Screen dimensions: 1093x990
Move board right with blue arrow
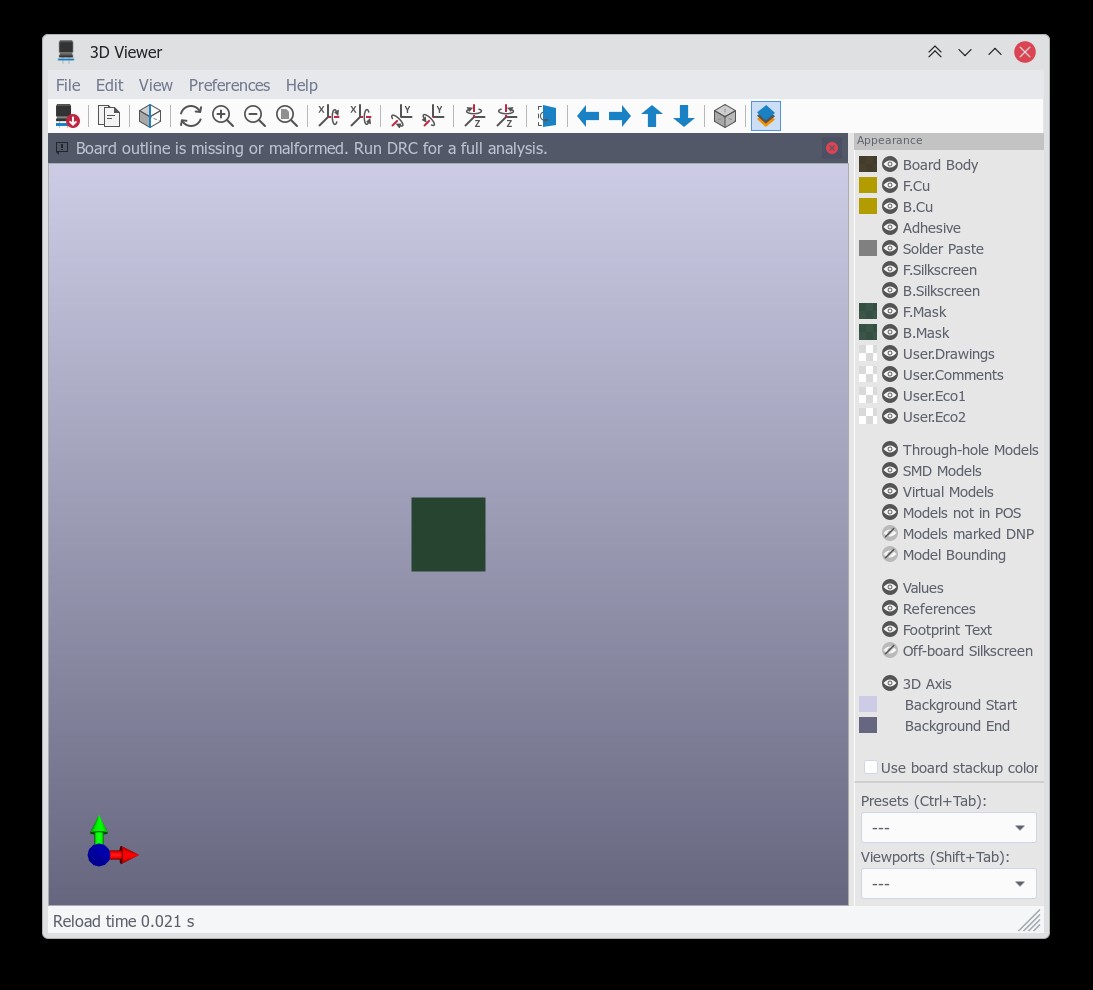(620, 116)
